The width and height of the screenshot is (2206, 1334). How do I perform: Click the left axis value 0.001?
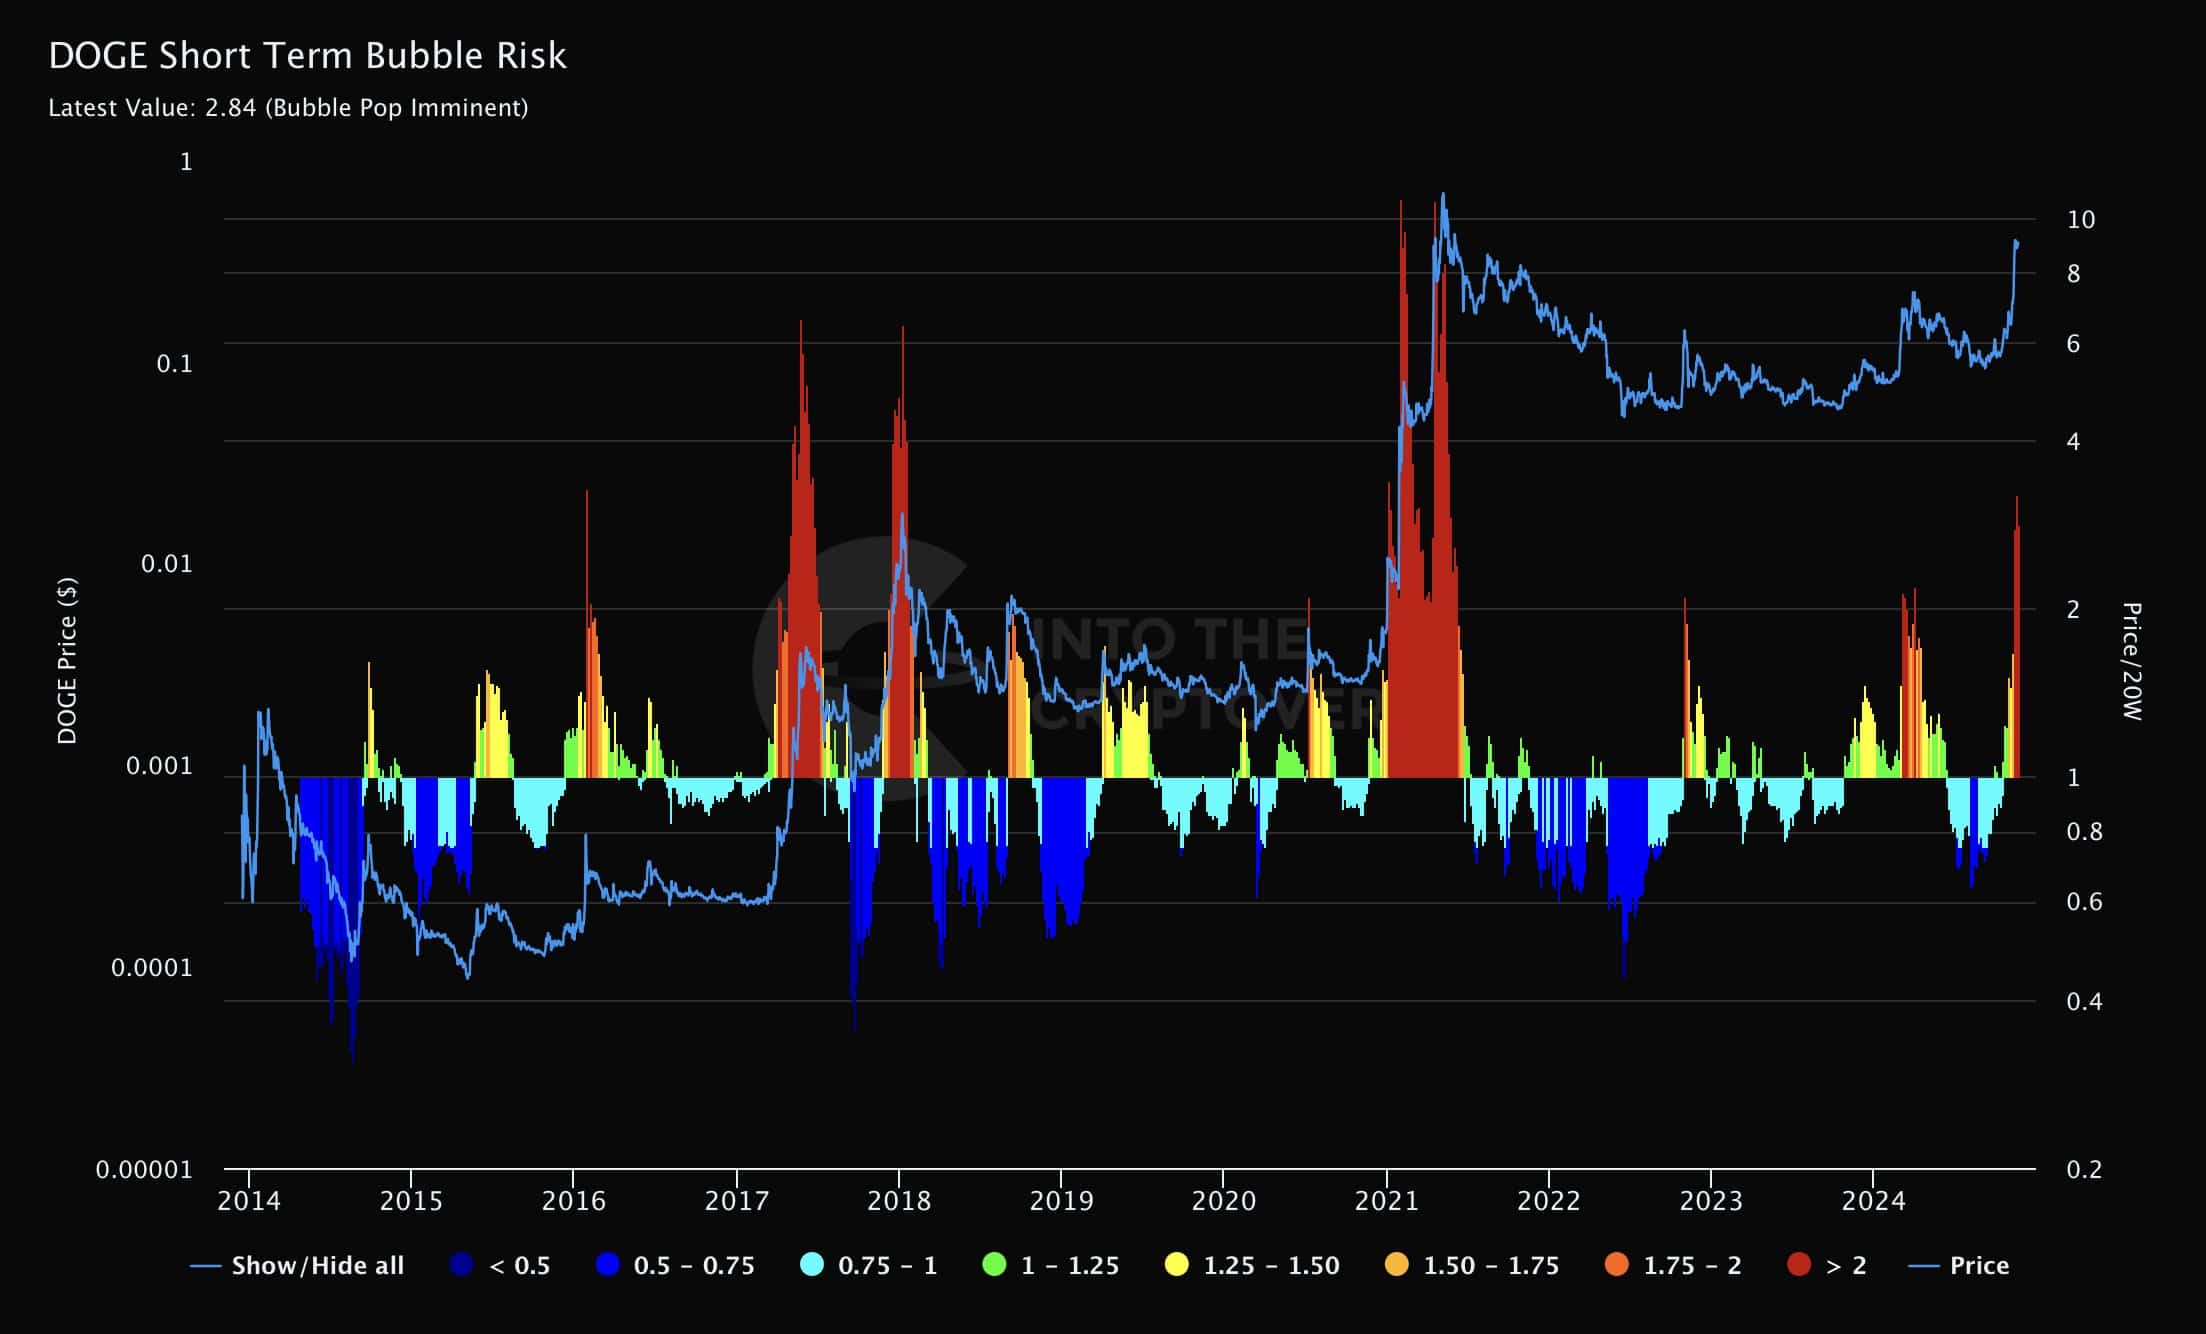pos(159,766)
